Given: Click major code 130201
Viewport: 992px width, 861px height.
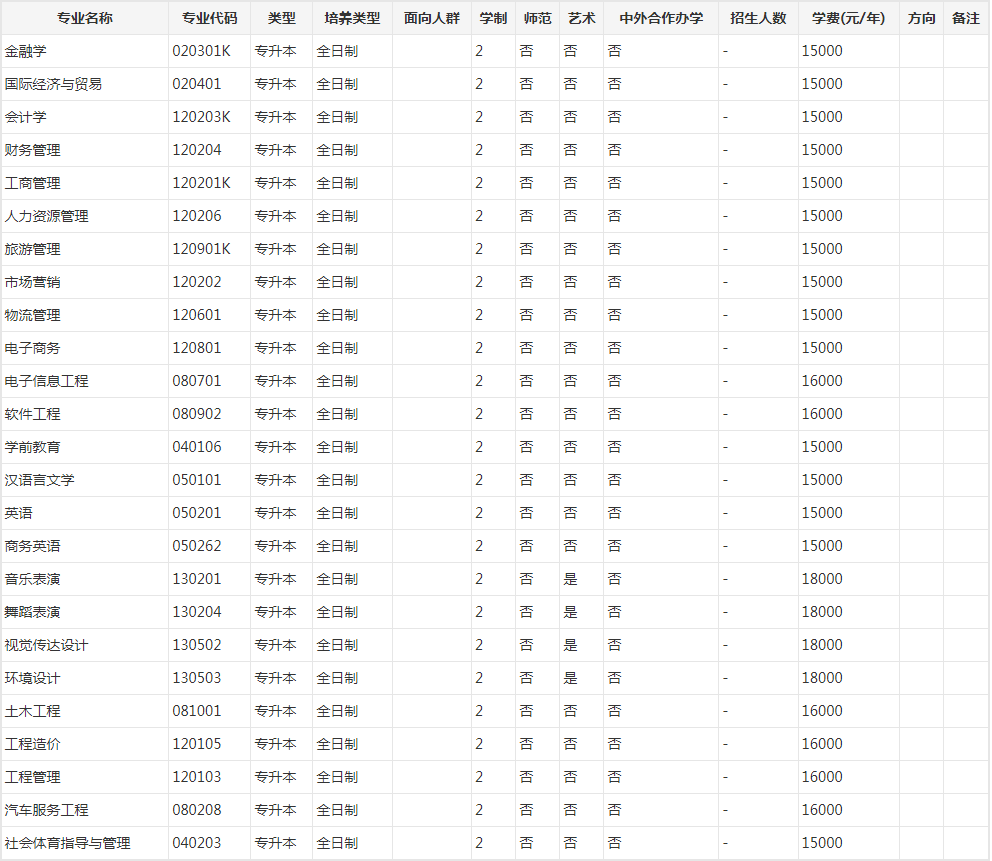Looking at the screenshot, I should (197, 579).
